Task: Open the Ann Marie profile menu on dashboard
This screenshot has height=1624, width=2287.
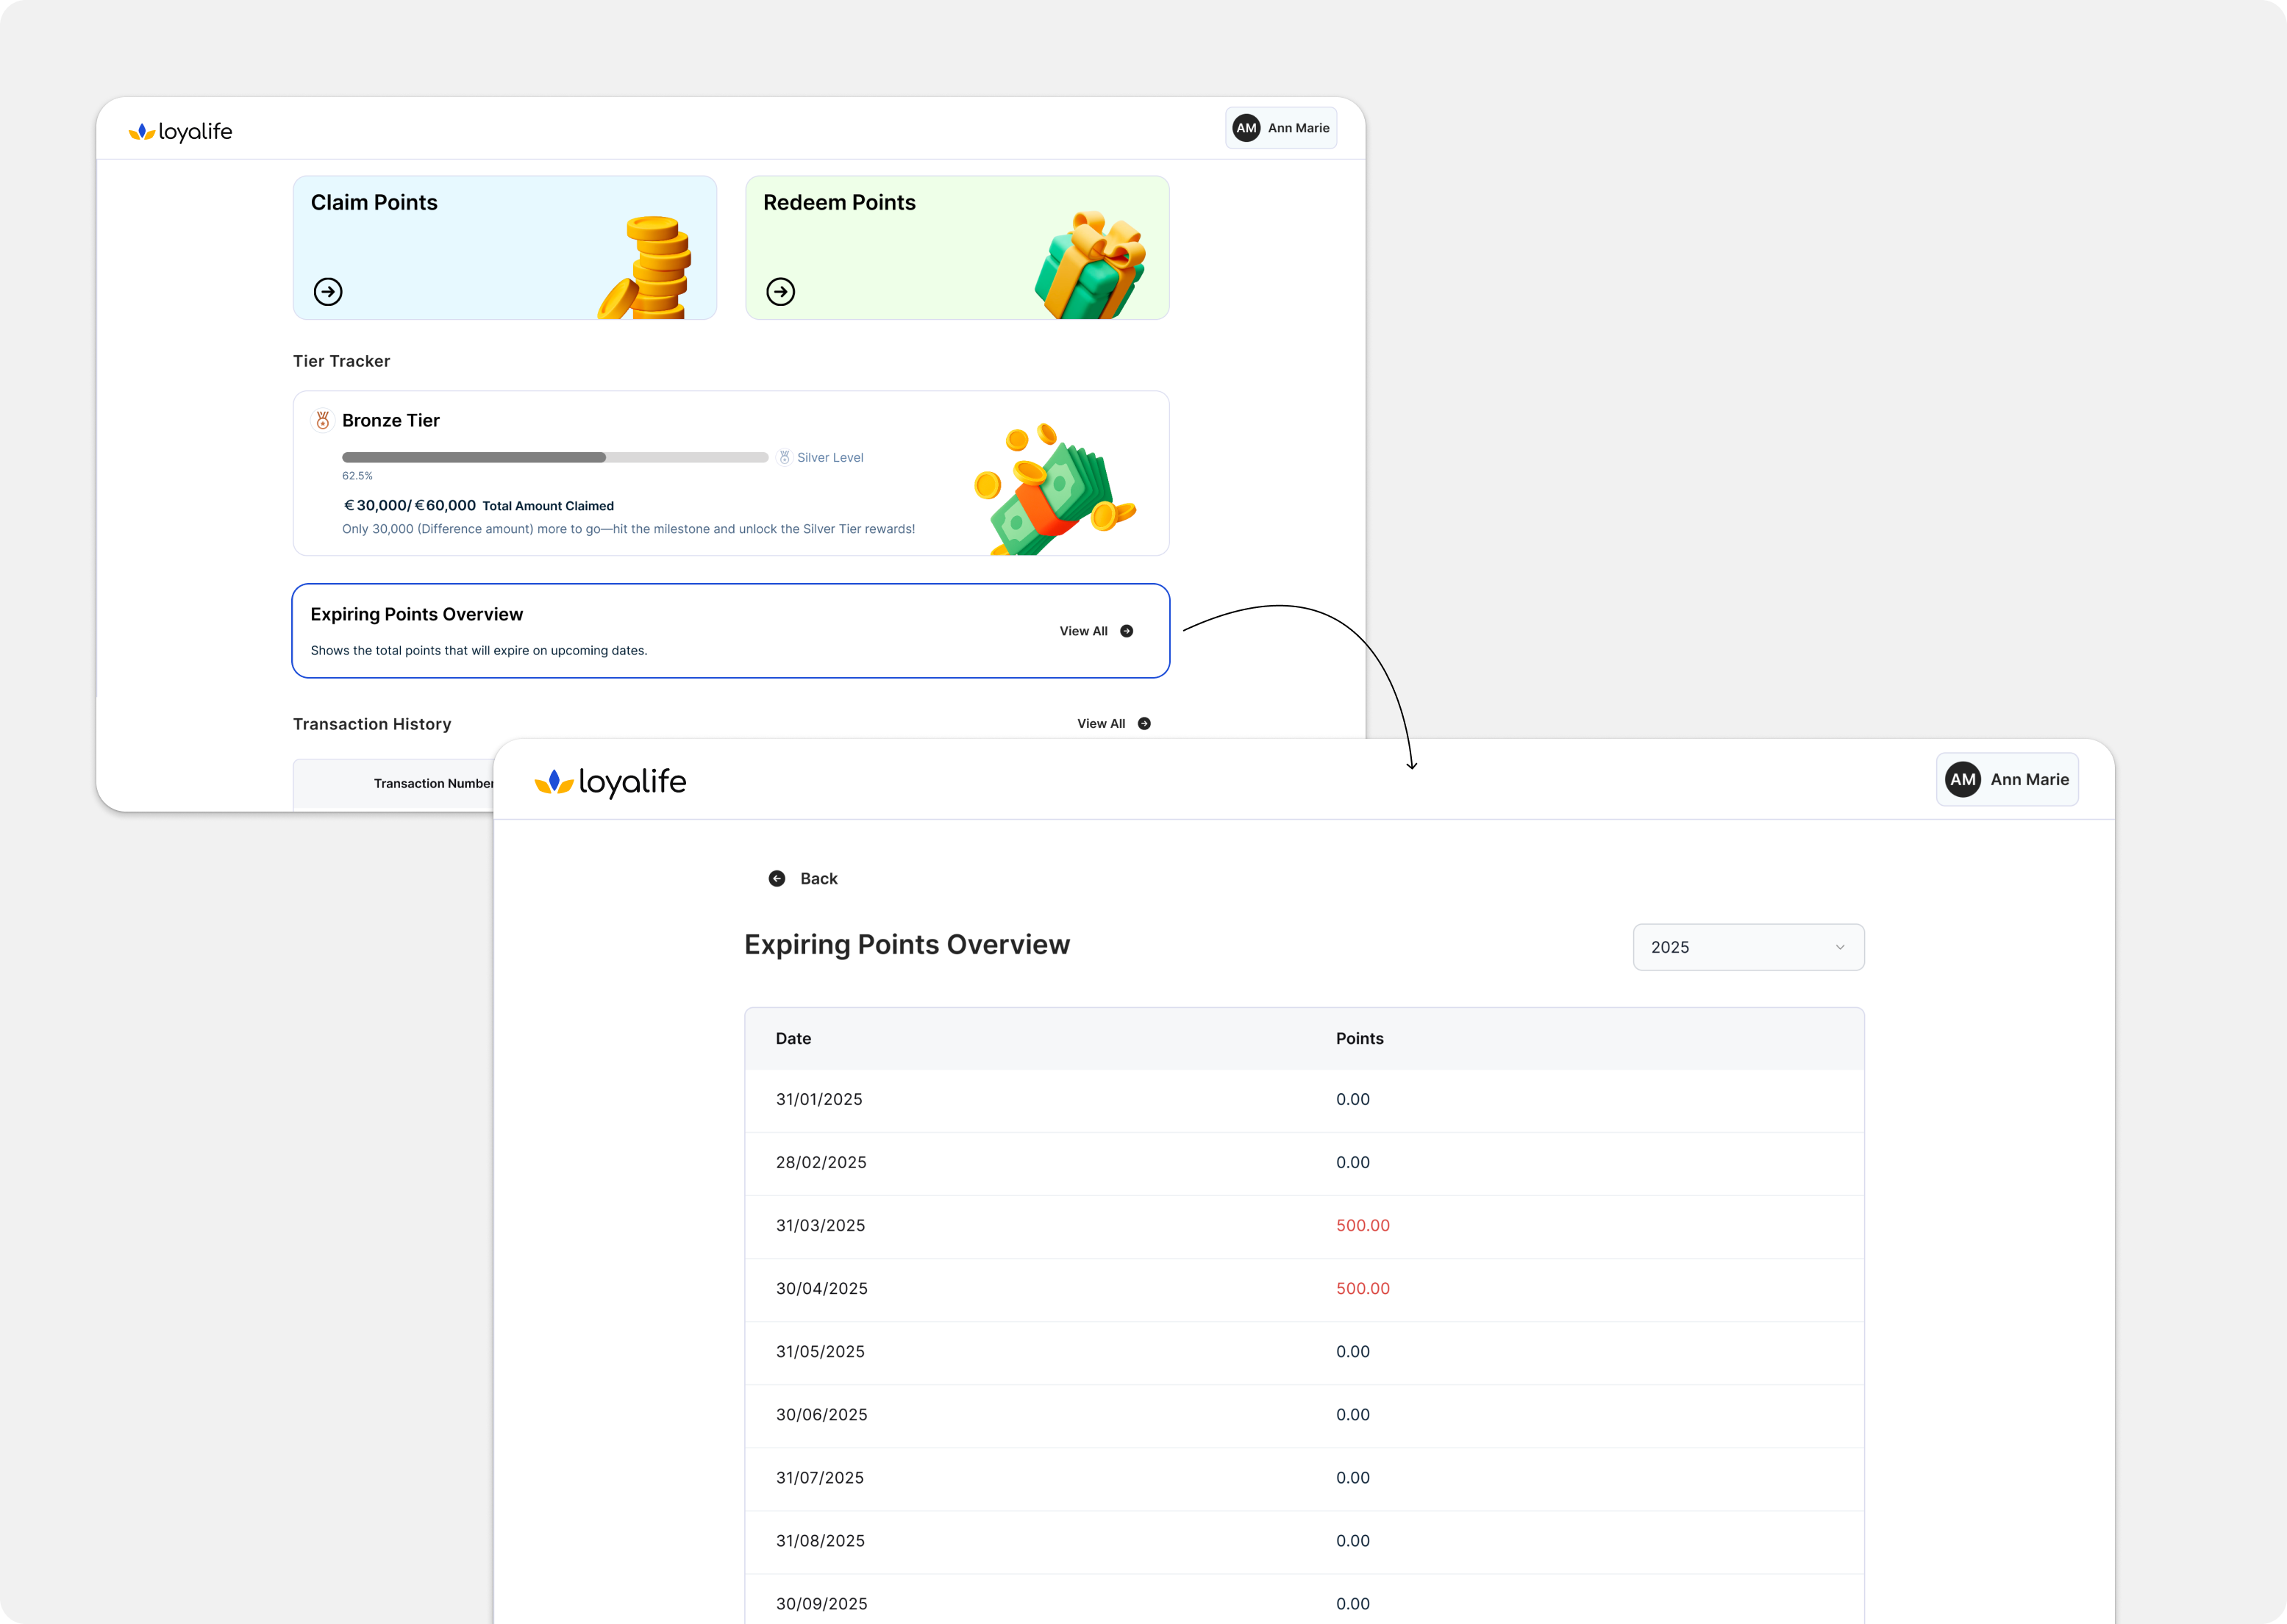Action: pyautogui.click(x=1281, y=128)
